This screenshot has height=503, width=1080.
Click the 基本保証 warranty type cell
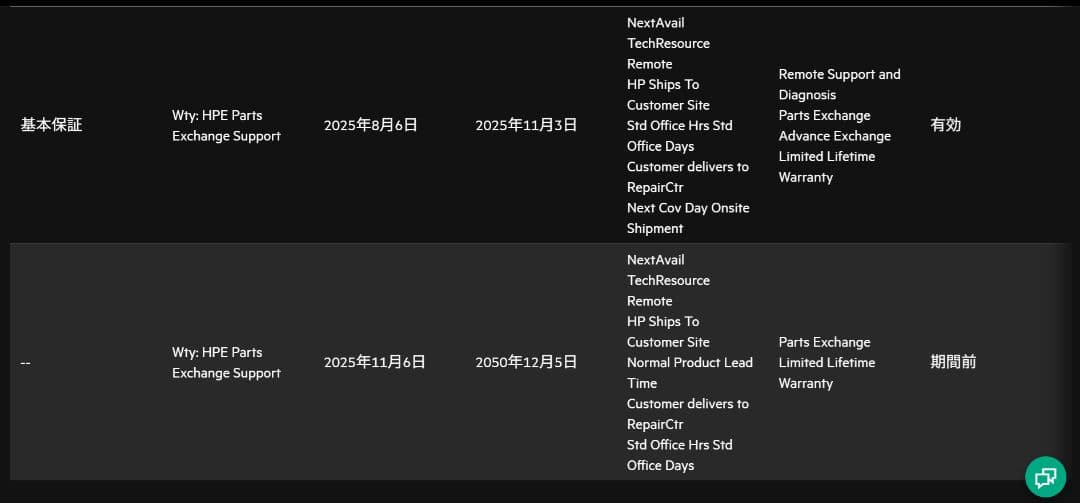(x=51, y=126)
